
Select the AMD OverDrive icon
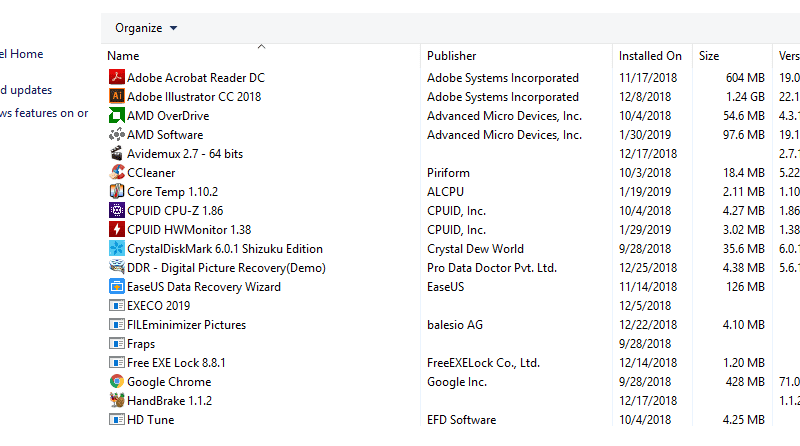pyautogui.click(x=116, y=115)
